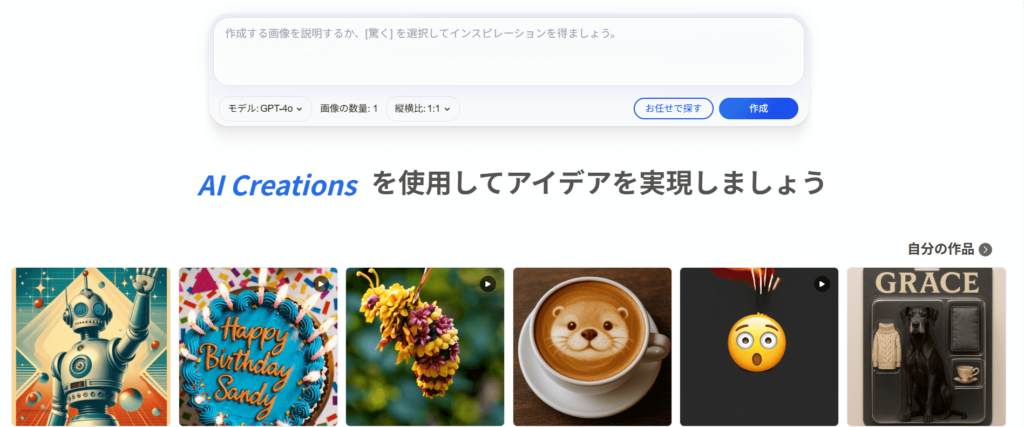Click the AI Creations heading text
Screen dimensions: 1024x427
[x=278, y=186]
